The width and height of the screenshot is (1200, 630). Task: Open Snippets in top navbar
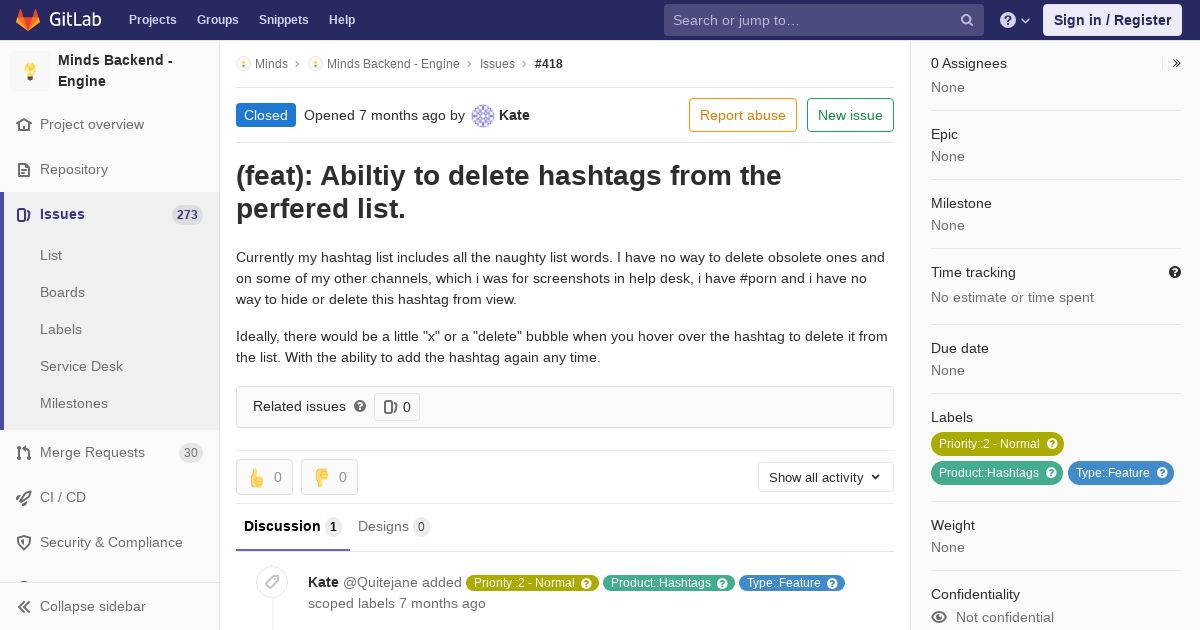tap(283, 20)
